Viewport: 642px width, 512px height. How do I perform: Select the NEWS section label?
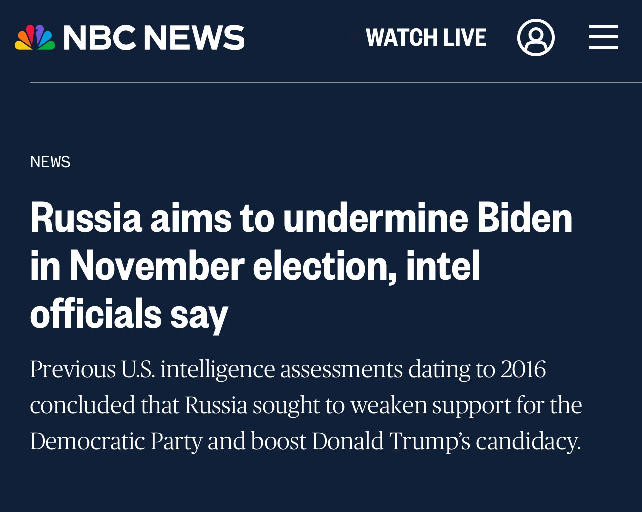coord(50,162)
